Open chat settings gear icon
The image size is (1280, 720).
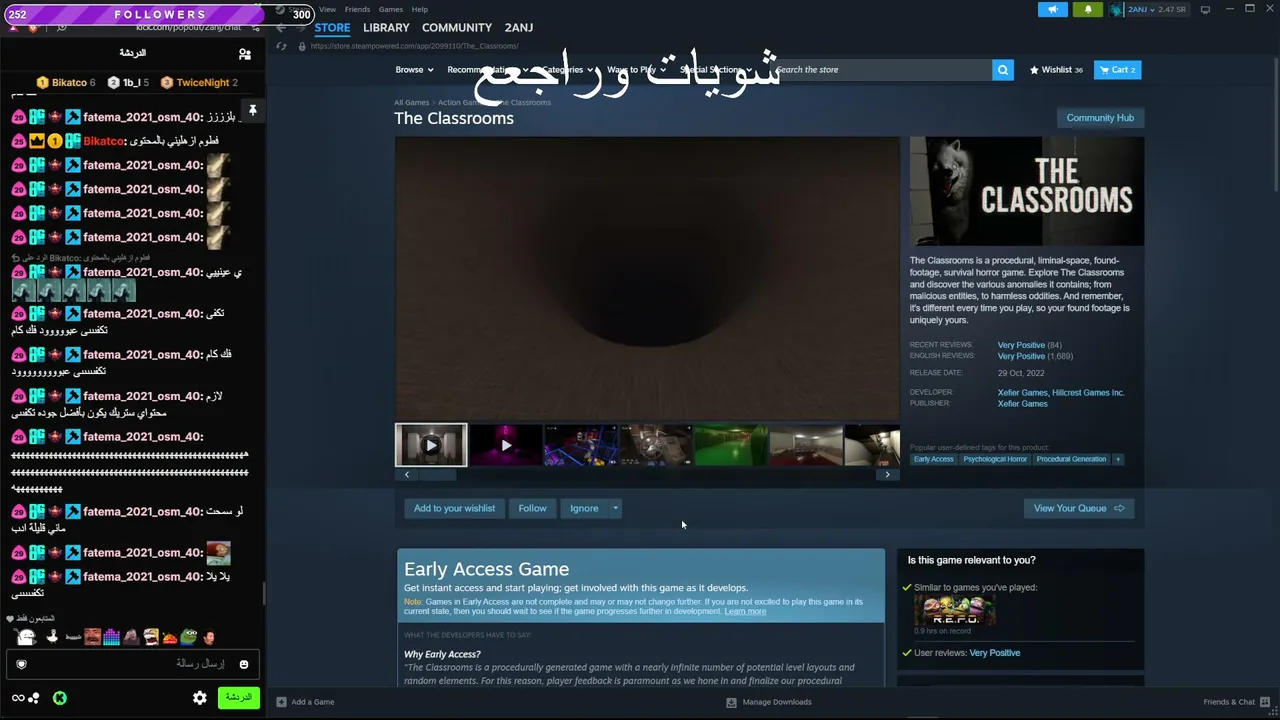pyautogui.click(x=200, y=698)
